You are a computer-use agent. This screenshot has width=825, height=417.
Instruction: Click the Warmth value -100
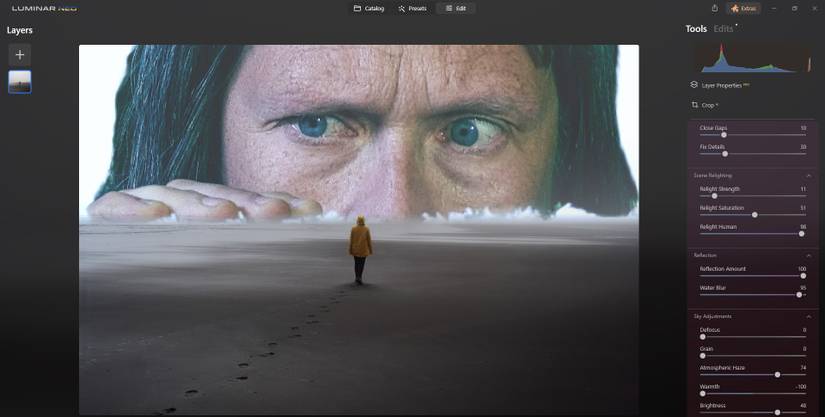pos(800,387)
